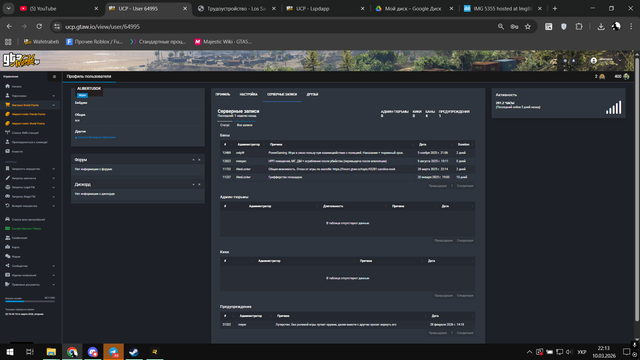
Task: Select the Все записи sub-tab
Action: click(244, 125)
